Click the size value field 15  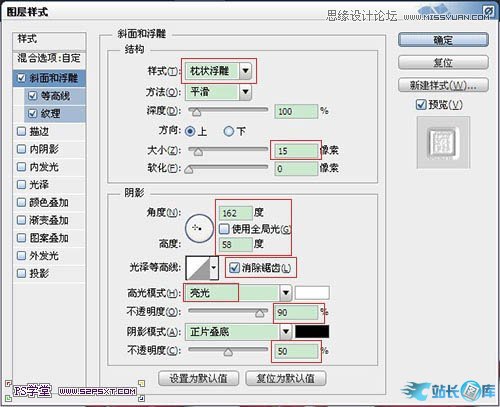(x=296, y=151)
